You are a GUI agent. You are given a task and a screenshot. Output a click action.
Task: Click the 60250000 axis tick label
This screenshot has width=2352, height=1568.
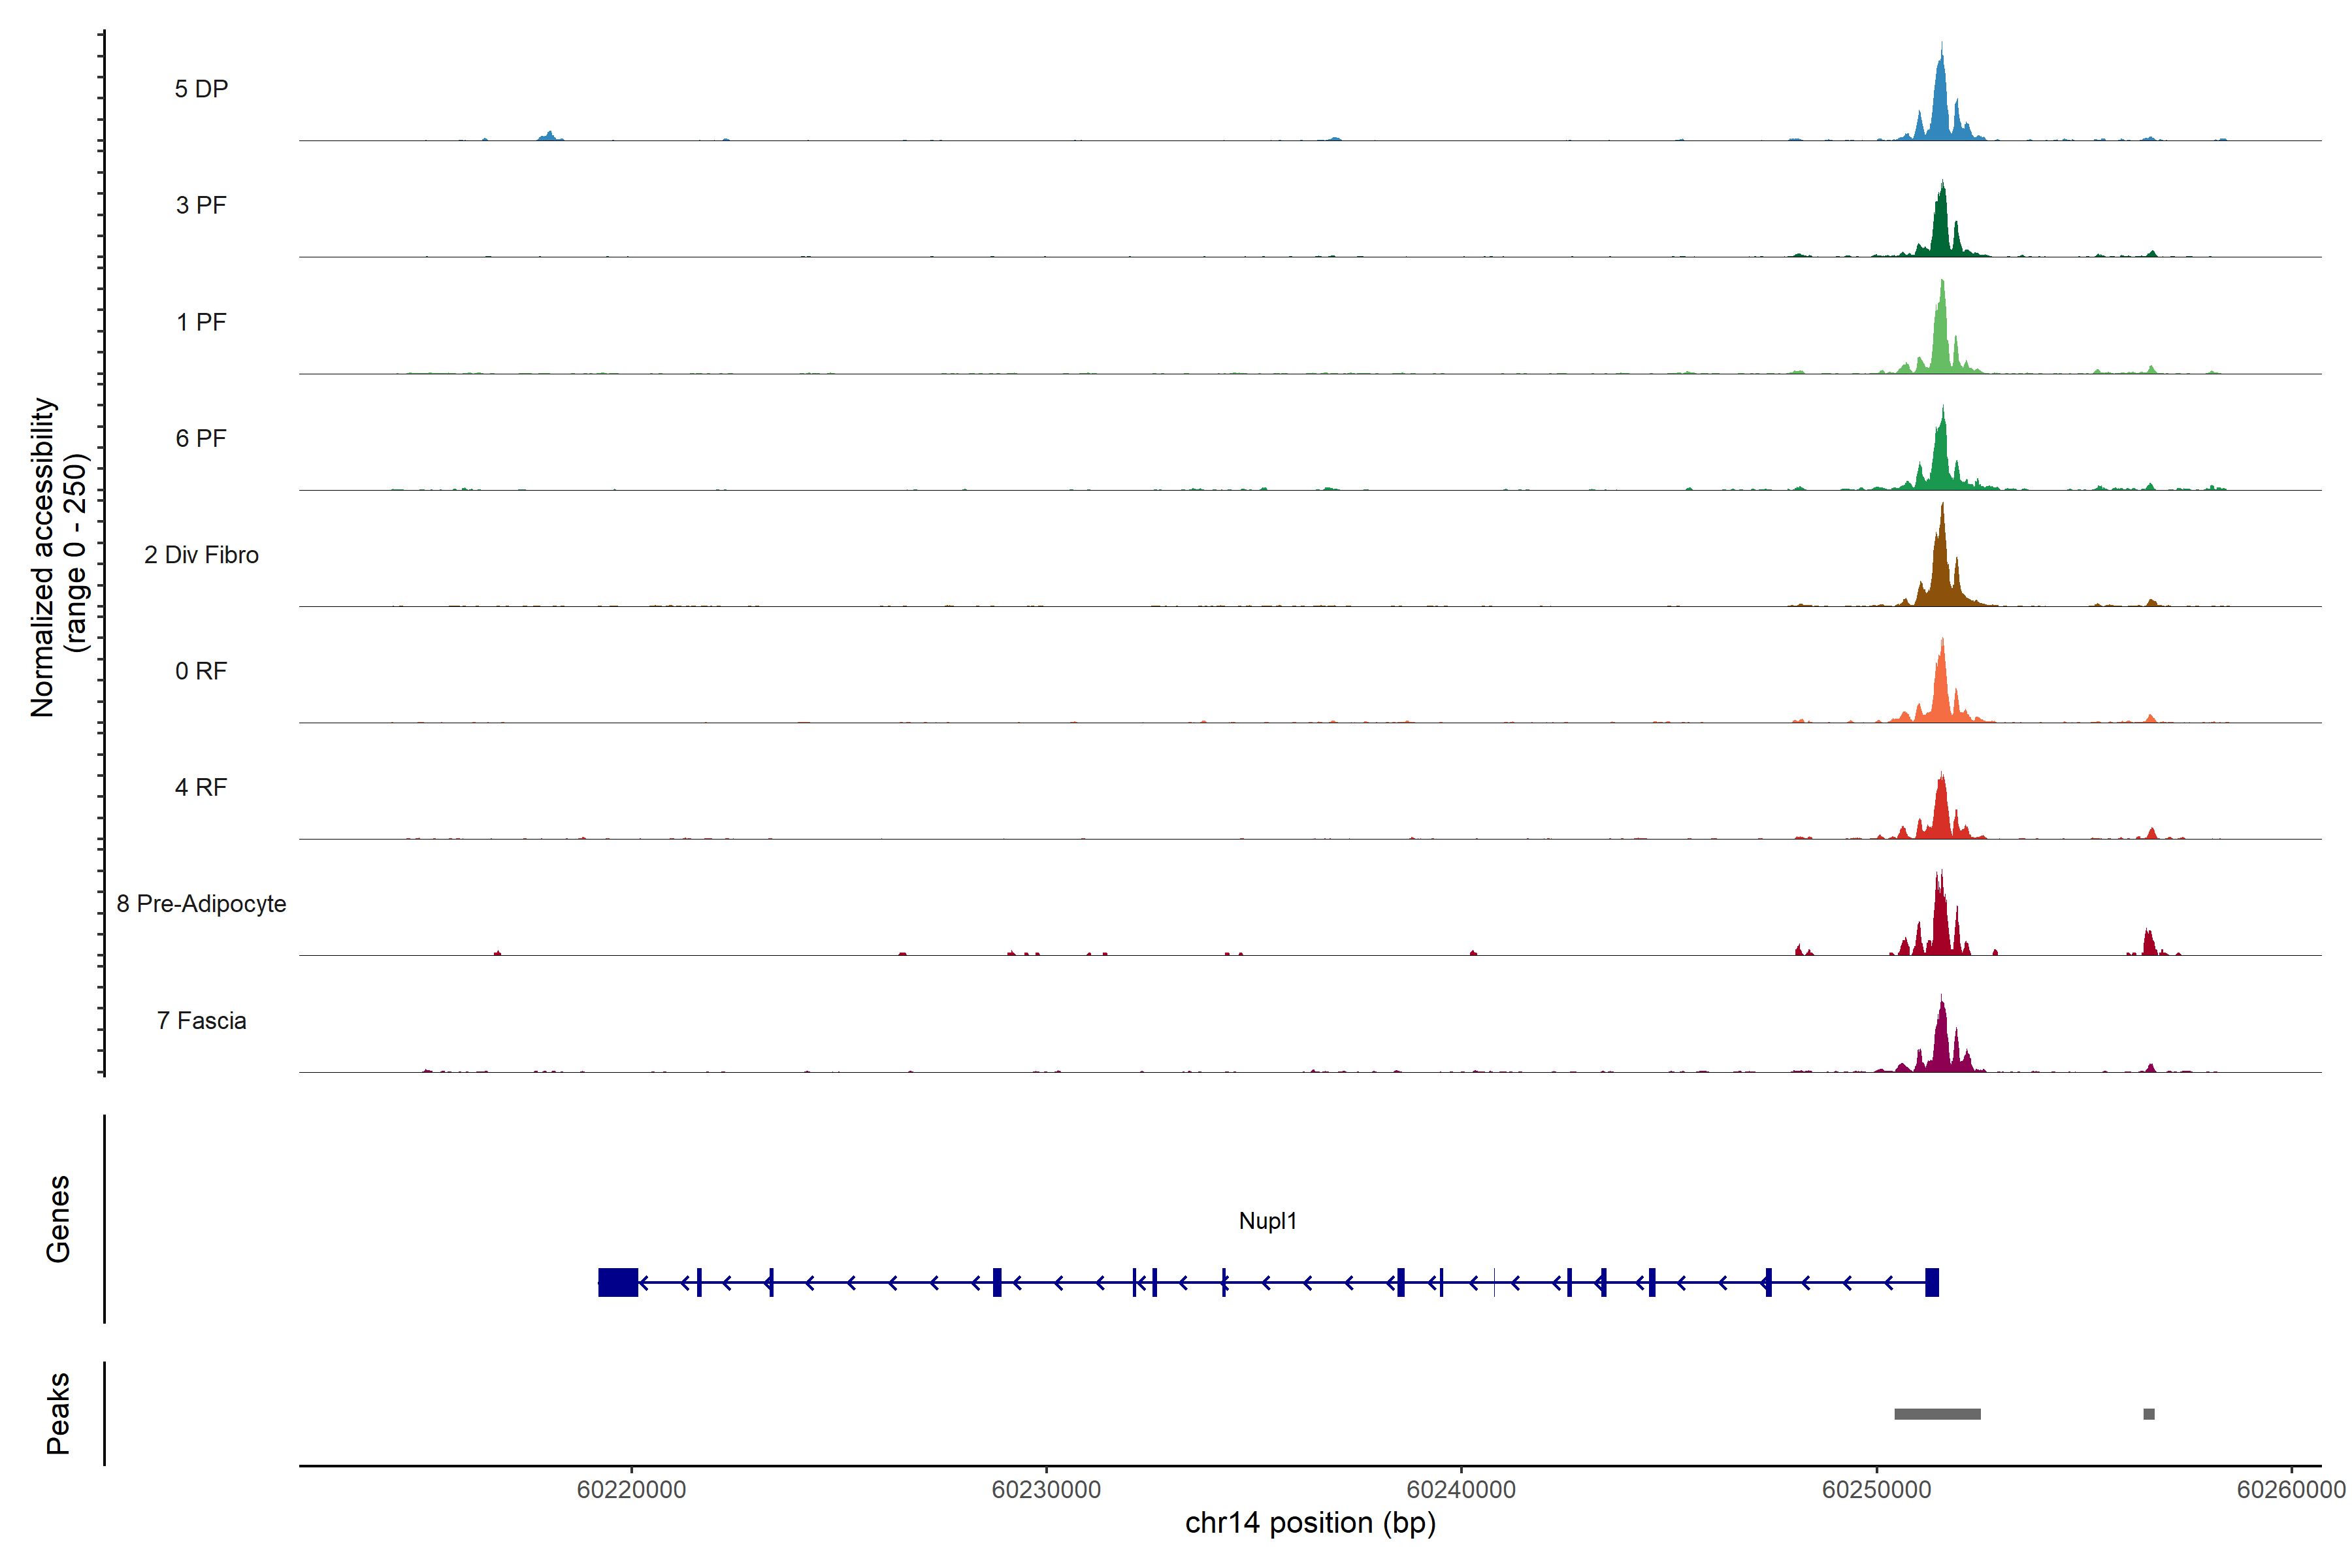click(x=1876, y=1490)
